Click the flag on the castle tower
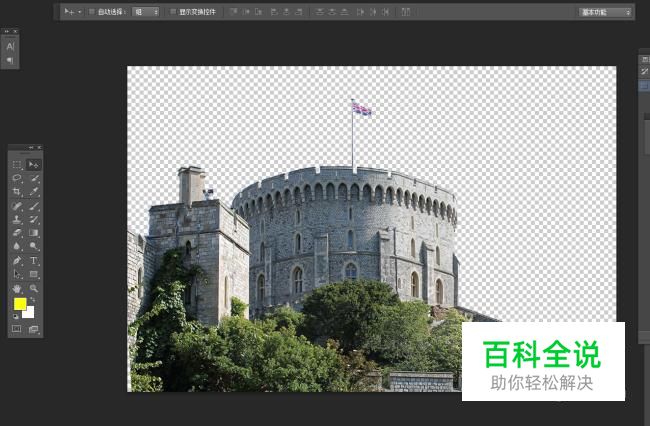Viewport: 650px width, 426px height. 361,109
